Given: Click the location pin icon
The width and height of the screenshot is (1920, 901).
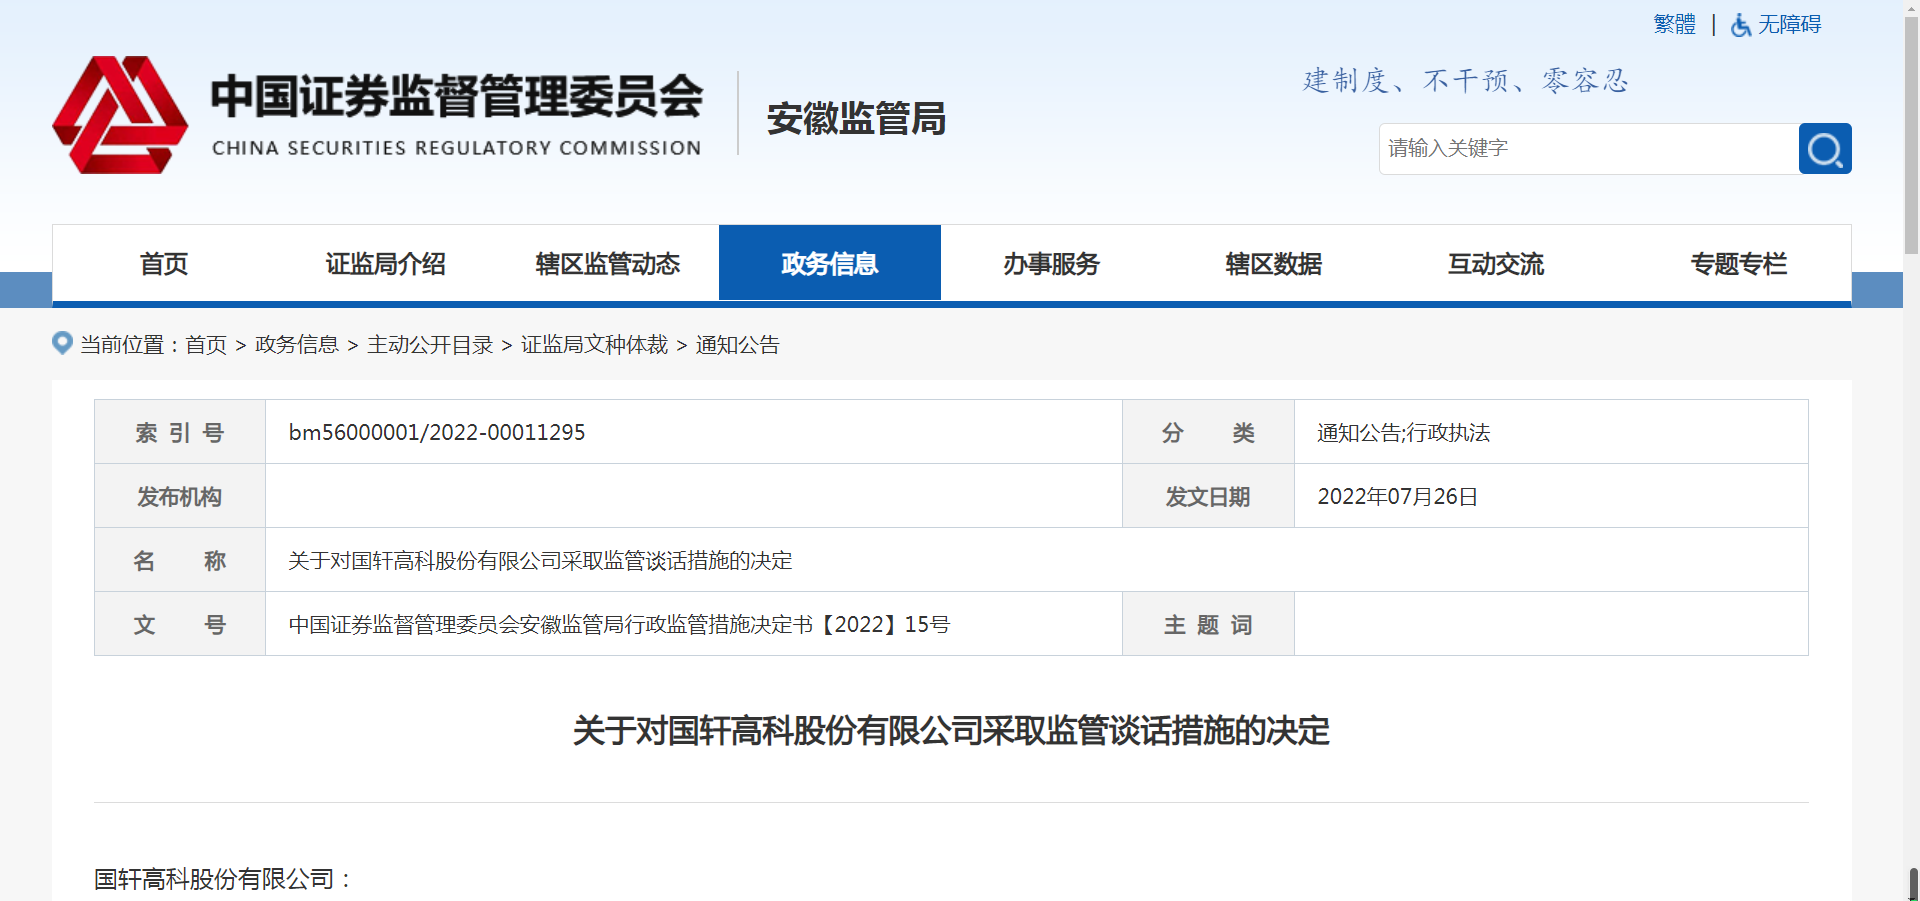Looking at the screenshot, I should point(62,343).
